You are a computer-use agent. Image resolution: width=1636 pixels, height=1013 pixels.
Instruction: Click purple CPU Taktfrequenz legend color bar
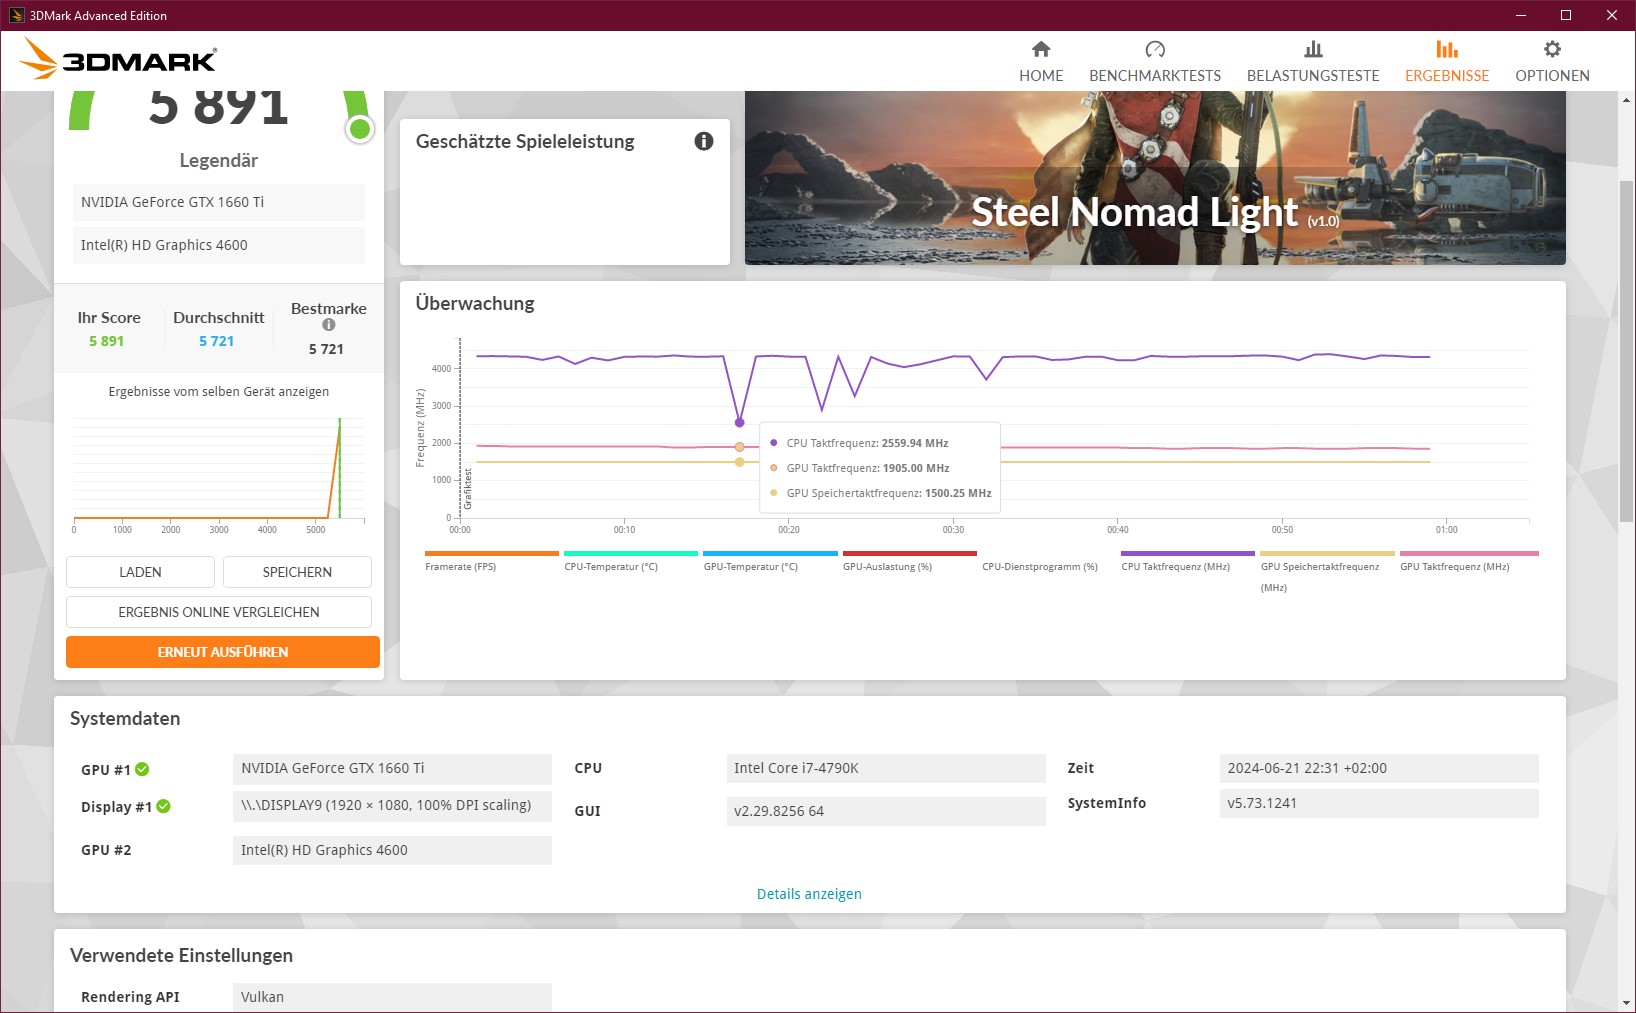[x=1188, y=553]
